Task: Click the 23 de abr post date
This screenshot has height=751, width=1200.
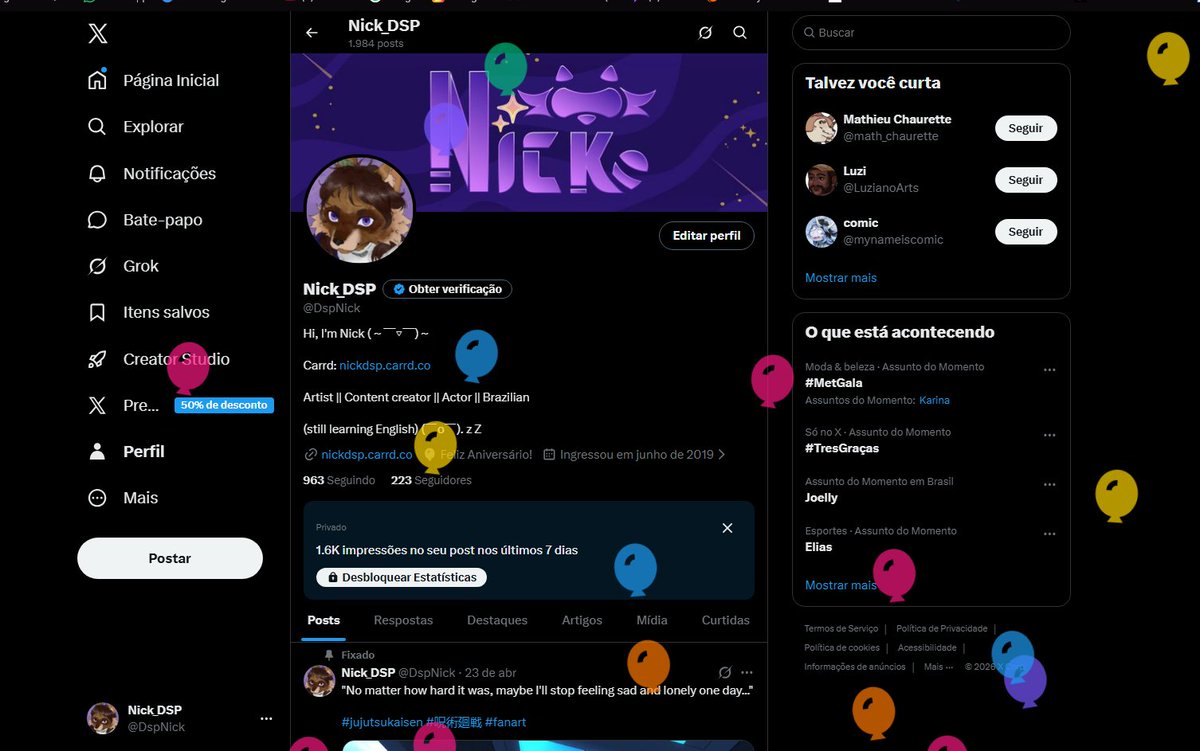Action: (490, 673)
